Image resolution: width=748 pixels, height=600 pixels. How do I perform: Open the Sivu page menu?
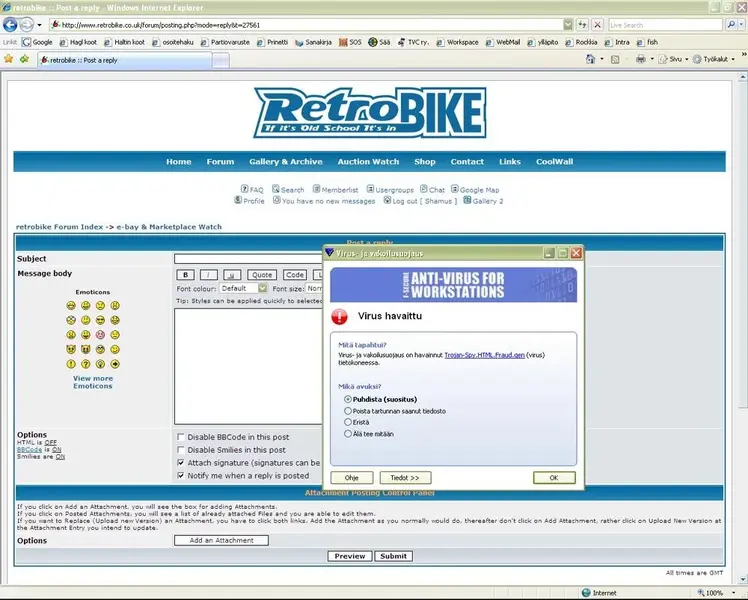pyautogui.click(x=671, y=59)
